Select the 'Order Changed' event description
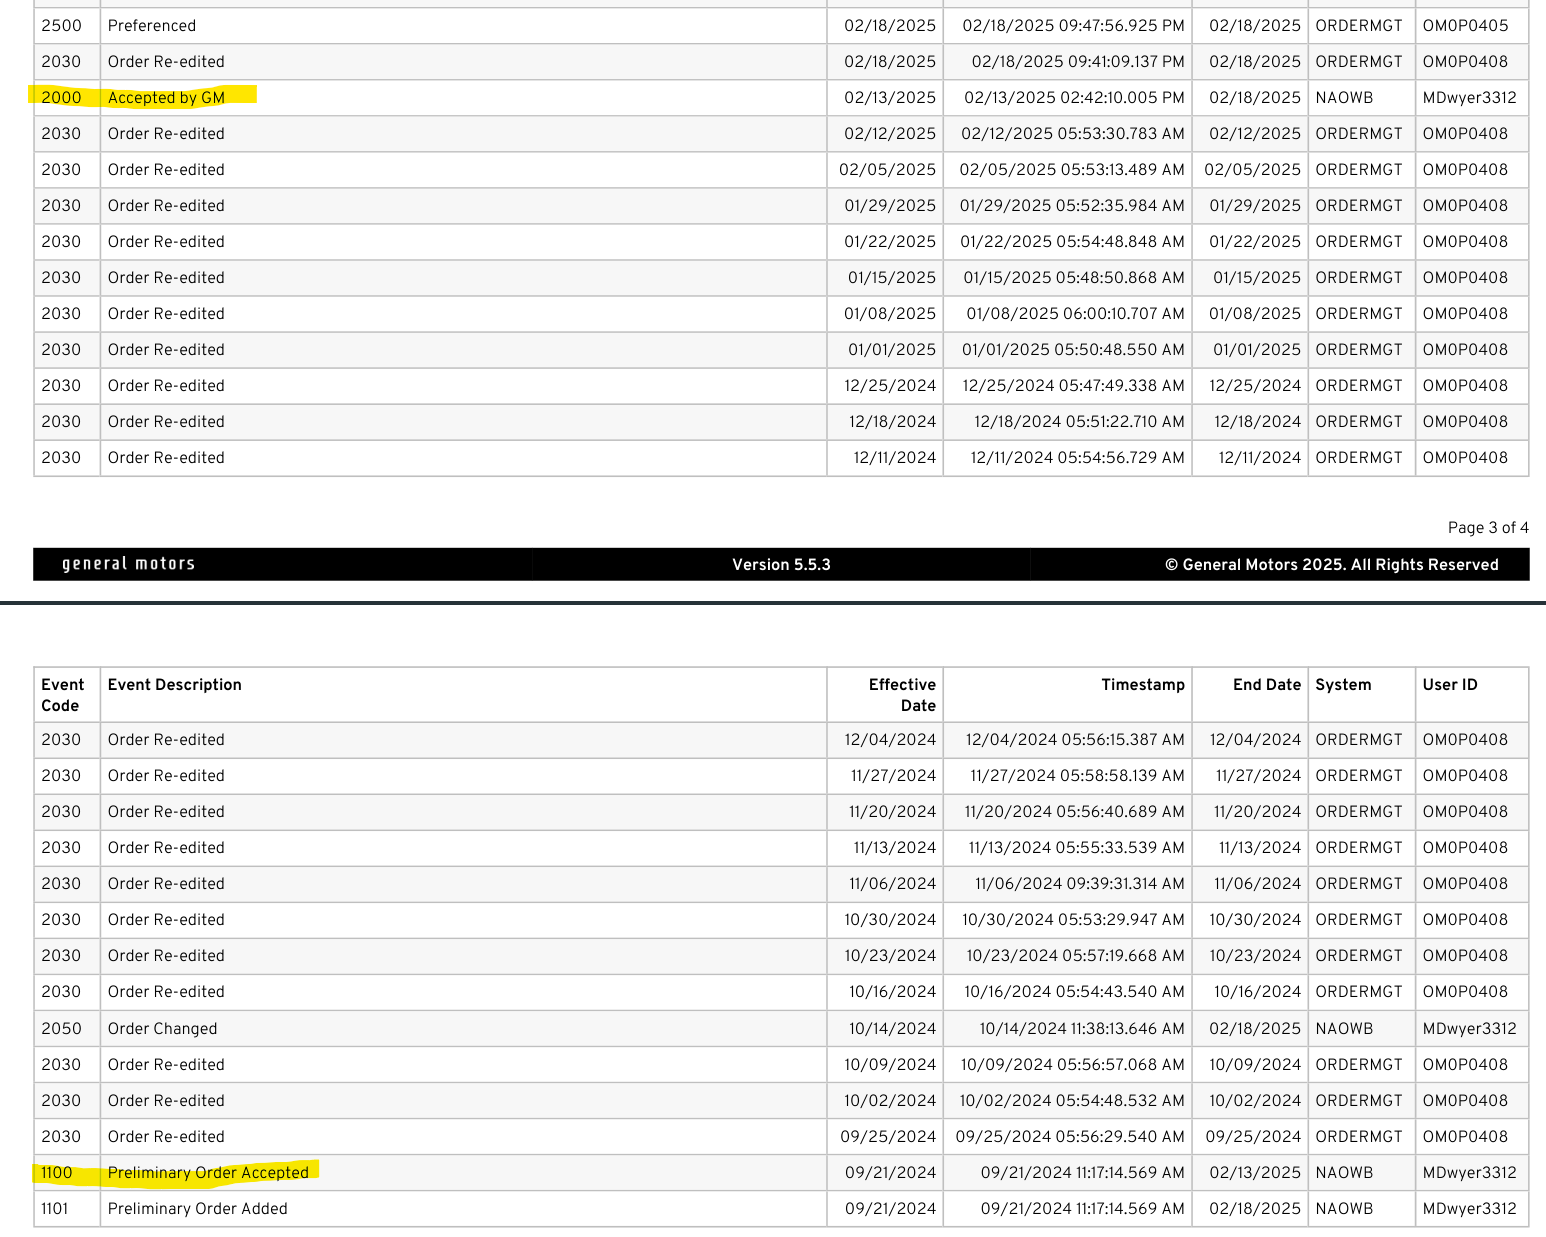The height and width of the screenshot is (1237, 1546). [x=162, y=1029]
